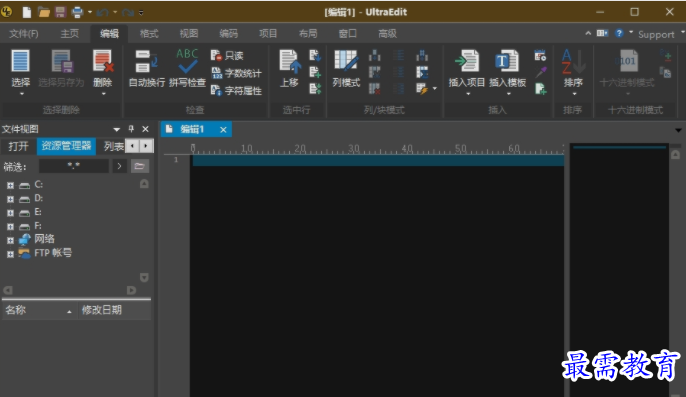Click the lightning column tool icon
Screen dimensions: 686x397
(x=422, y=89)
